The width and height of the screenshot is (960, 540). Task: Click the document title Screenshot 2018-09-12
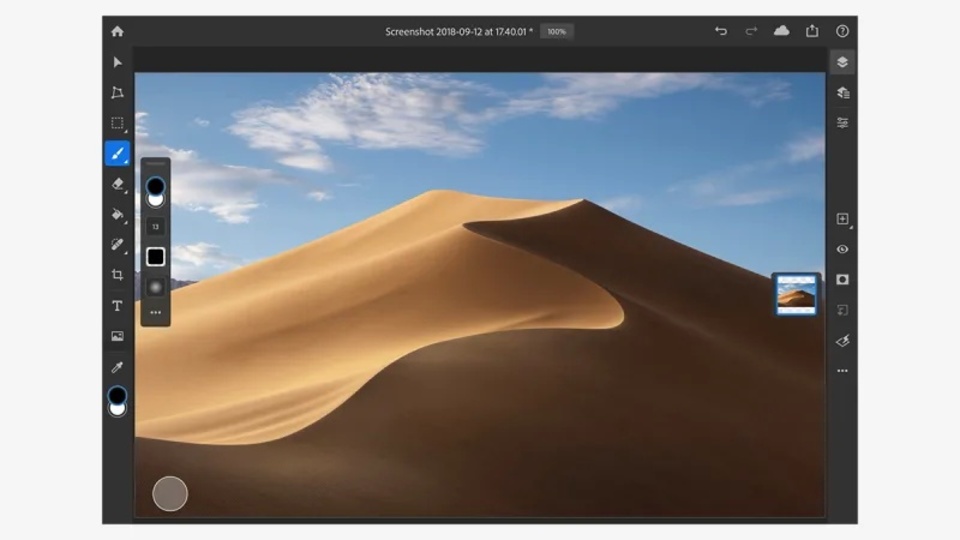tap(459, 31)
